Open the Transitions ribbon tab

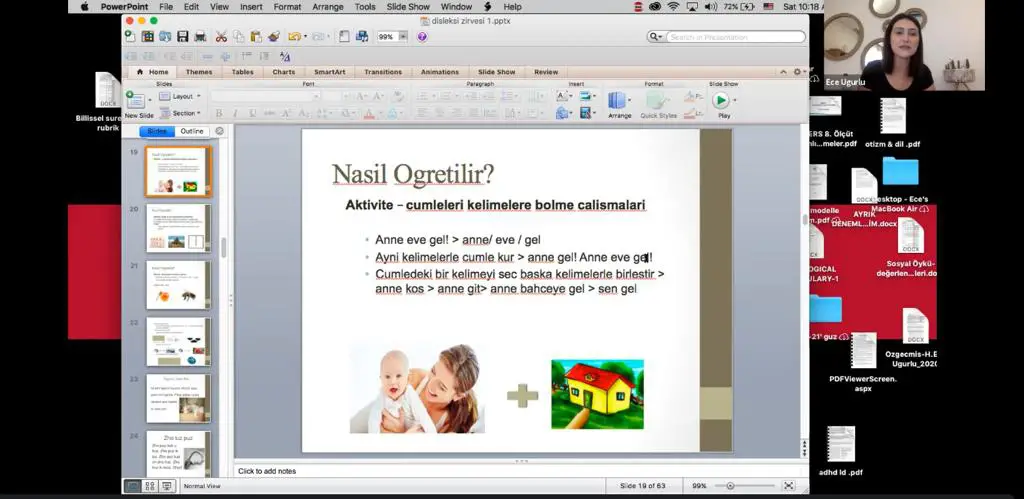383,72
